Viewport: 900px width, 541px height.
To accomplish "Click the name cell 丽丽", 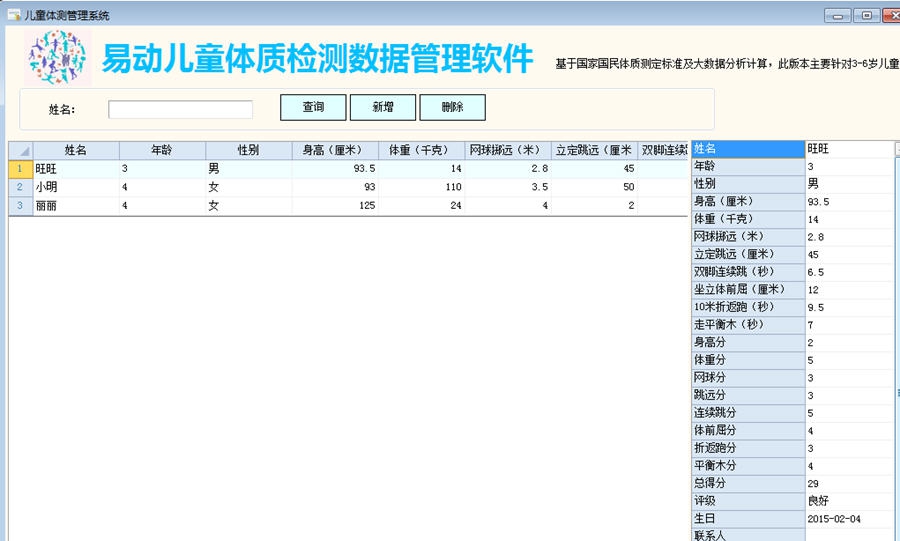I will 76,205.
